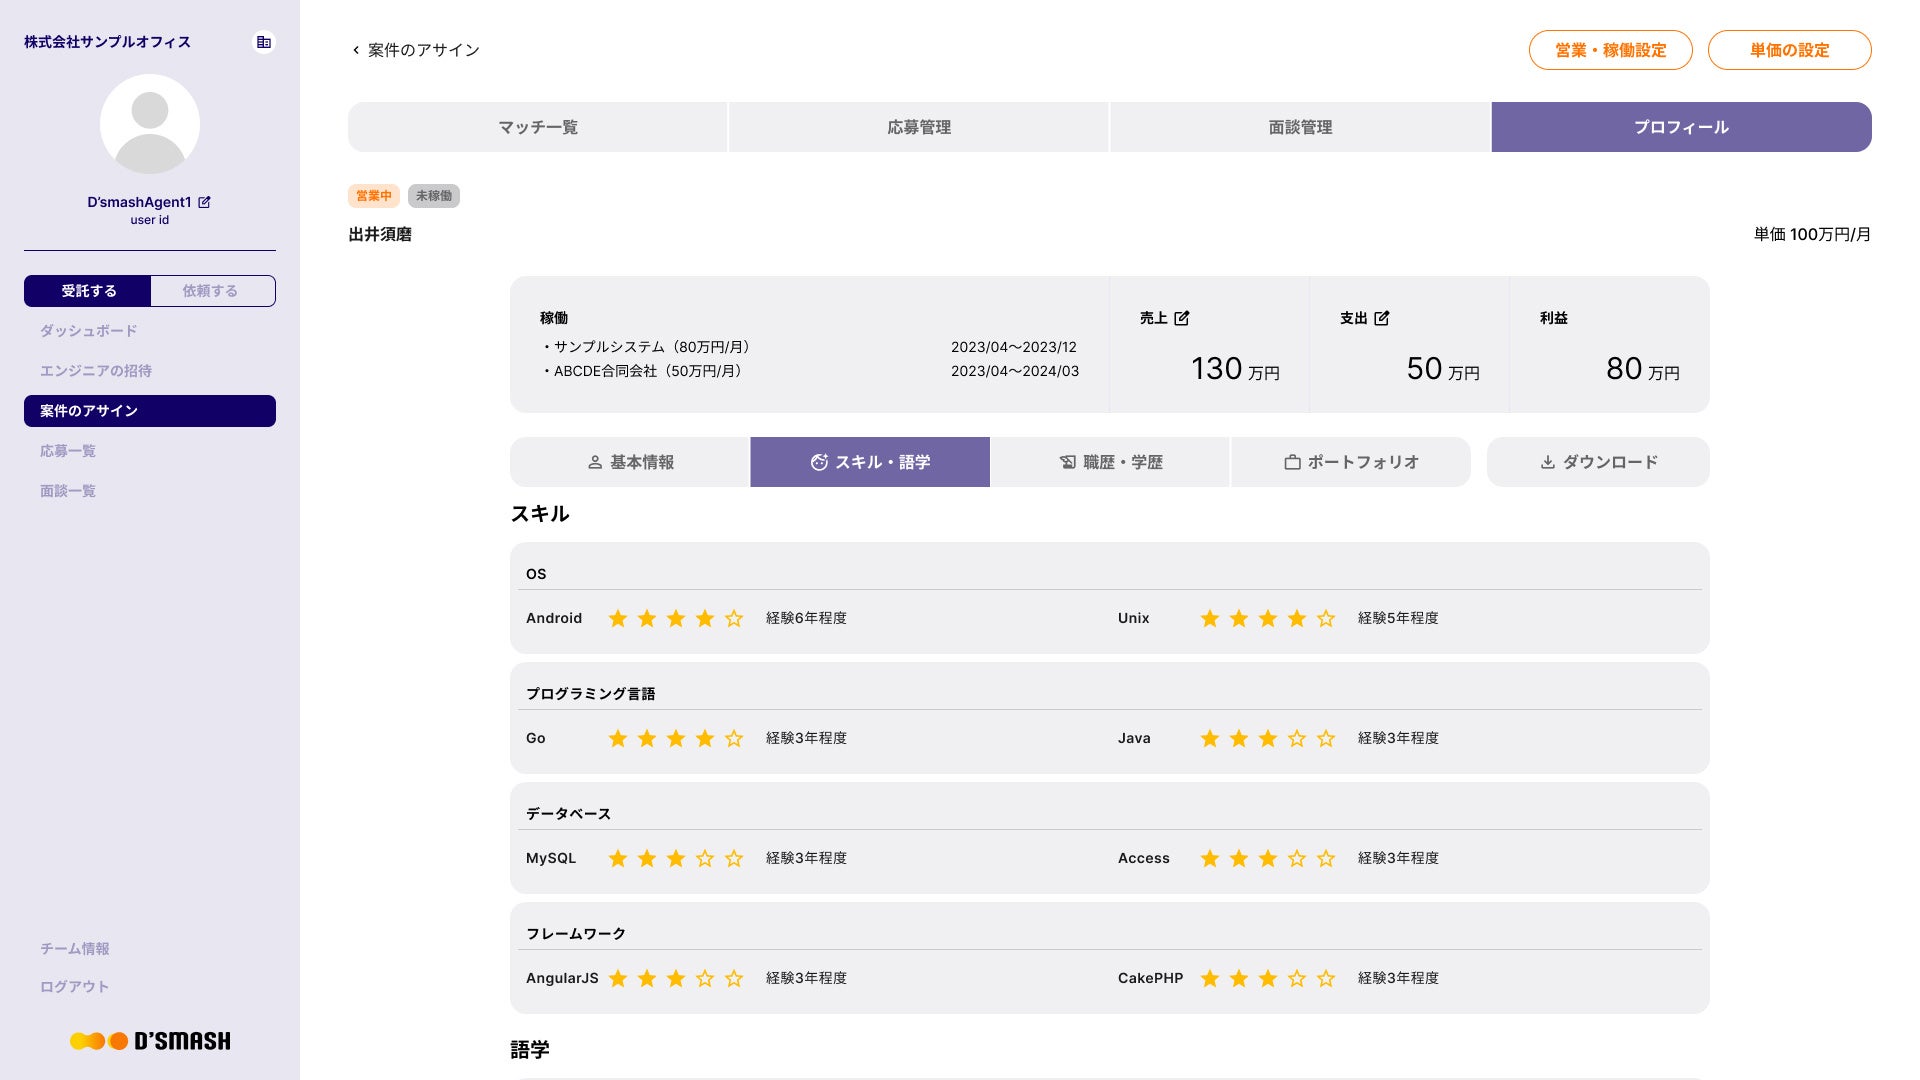The image size is (1920, 1080).
Task: Edit 売上 using its pencil icon
Action: (1182, 318)
